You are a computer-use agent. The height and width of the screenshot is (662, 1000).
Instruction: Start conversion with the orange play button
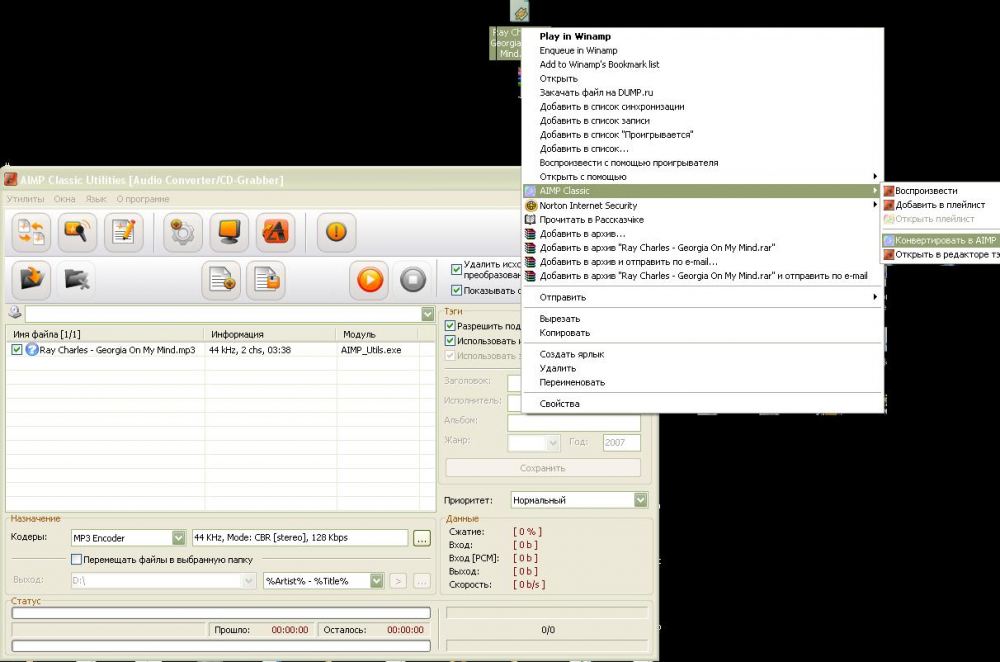point(369,279)
